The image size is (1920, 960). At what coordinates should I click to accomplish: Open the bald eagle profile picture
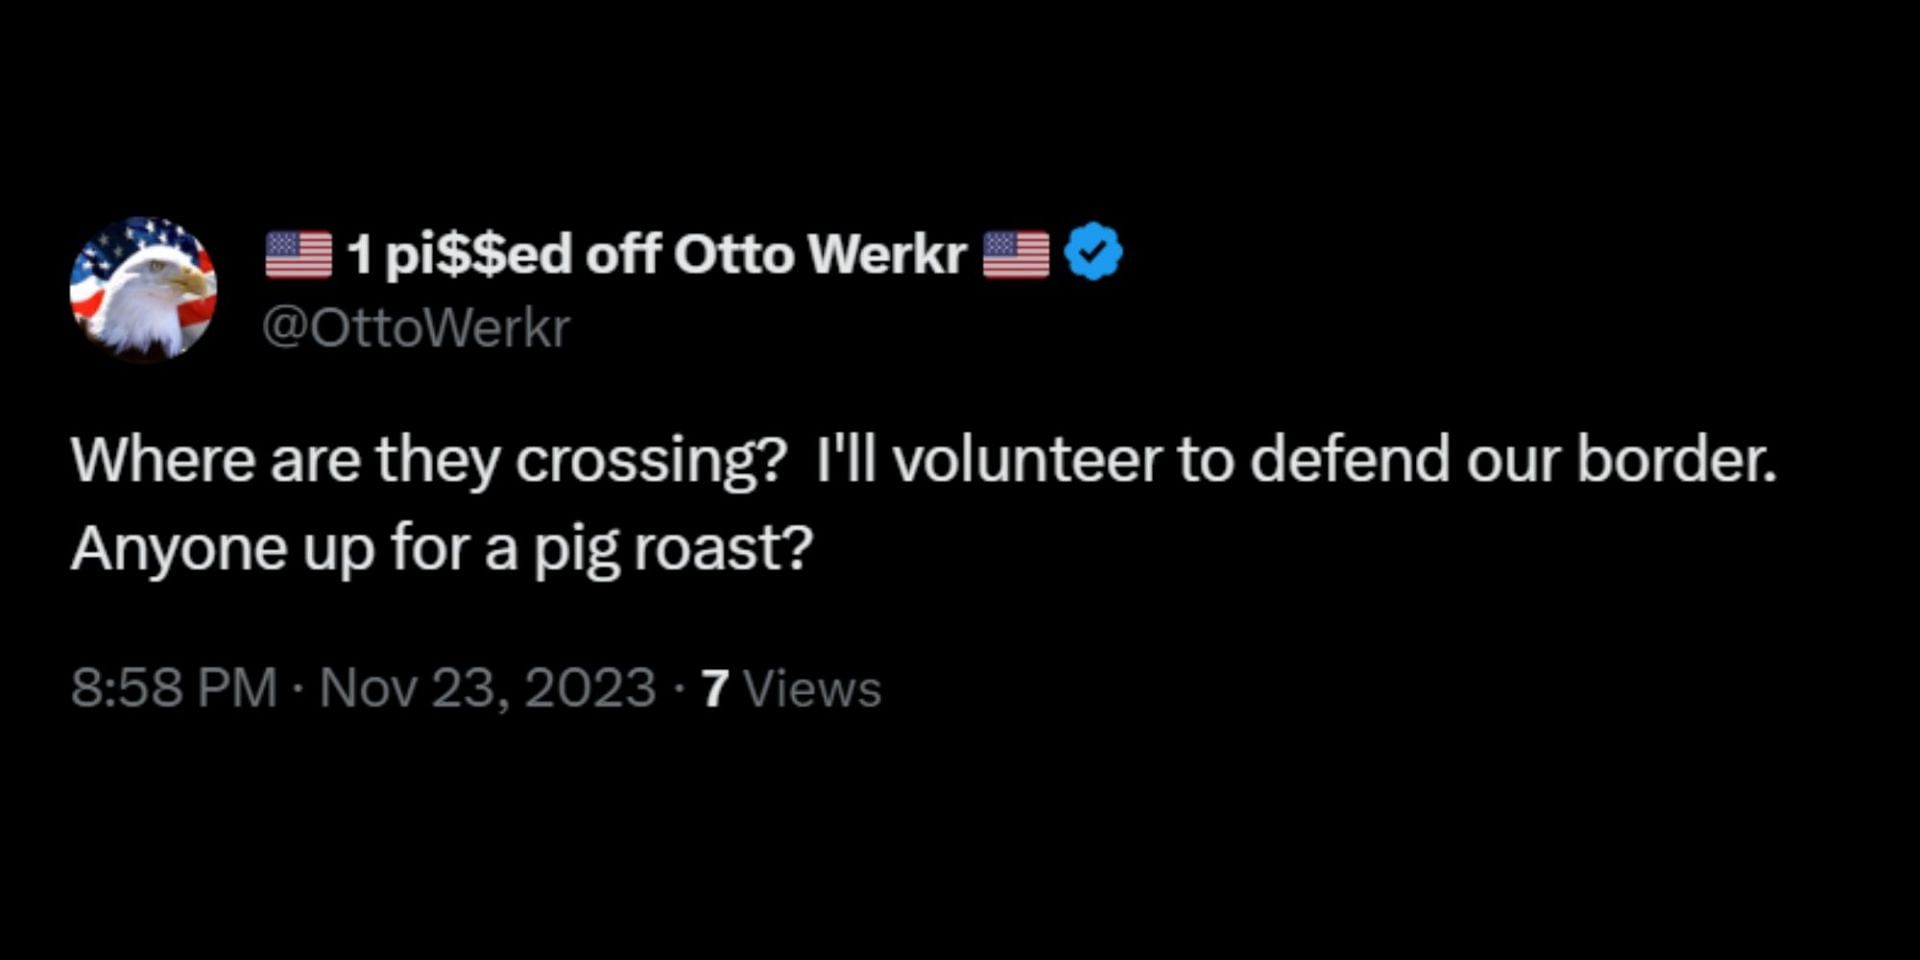143,288
